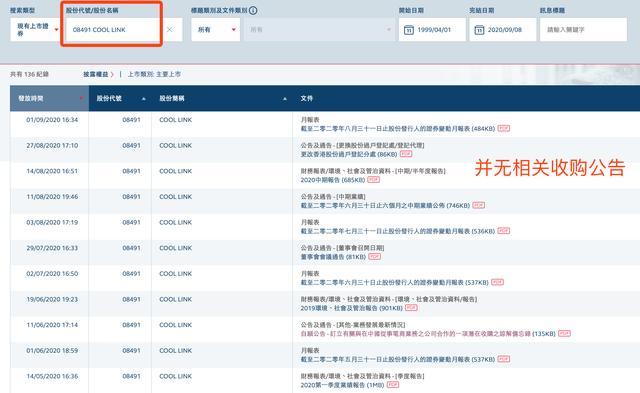Click the start date field 1999/04/01
Viewport: 640px width, 393px height.
[x=432, y=29]
